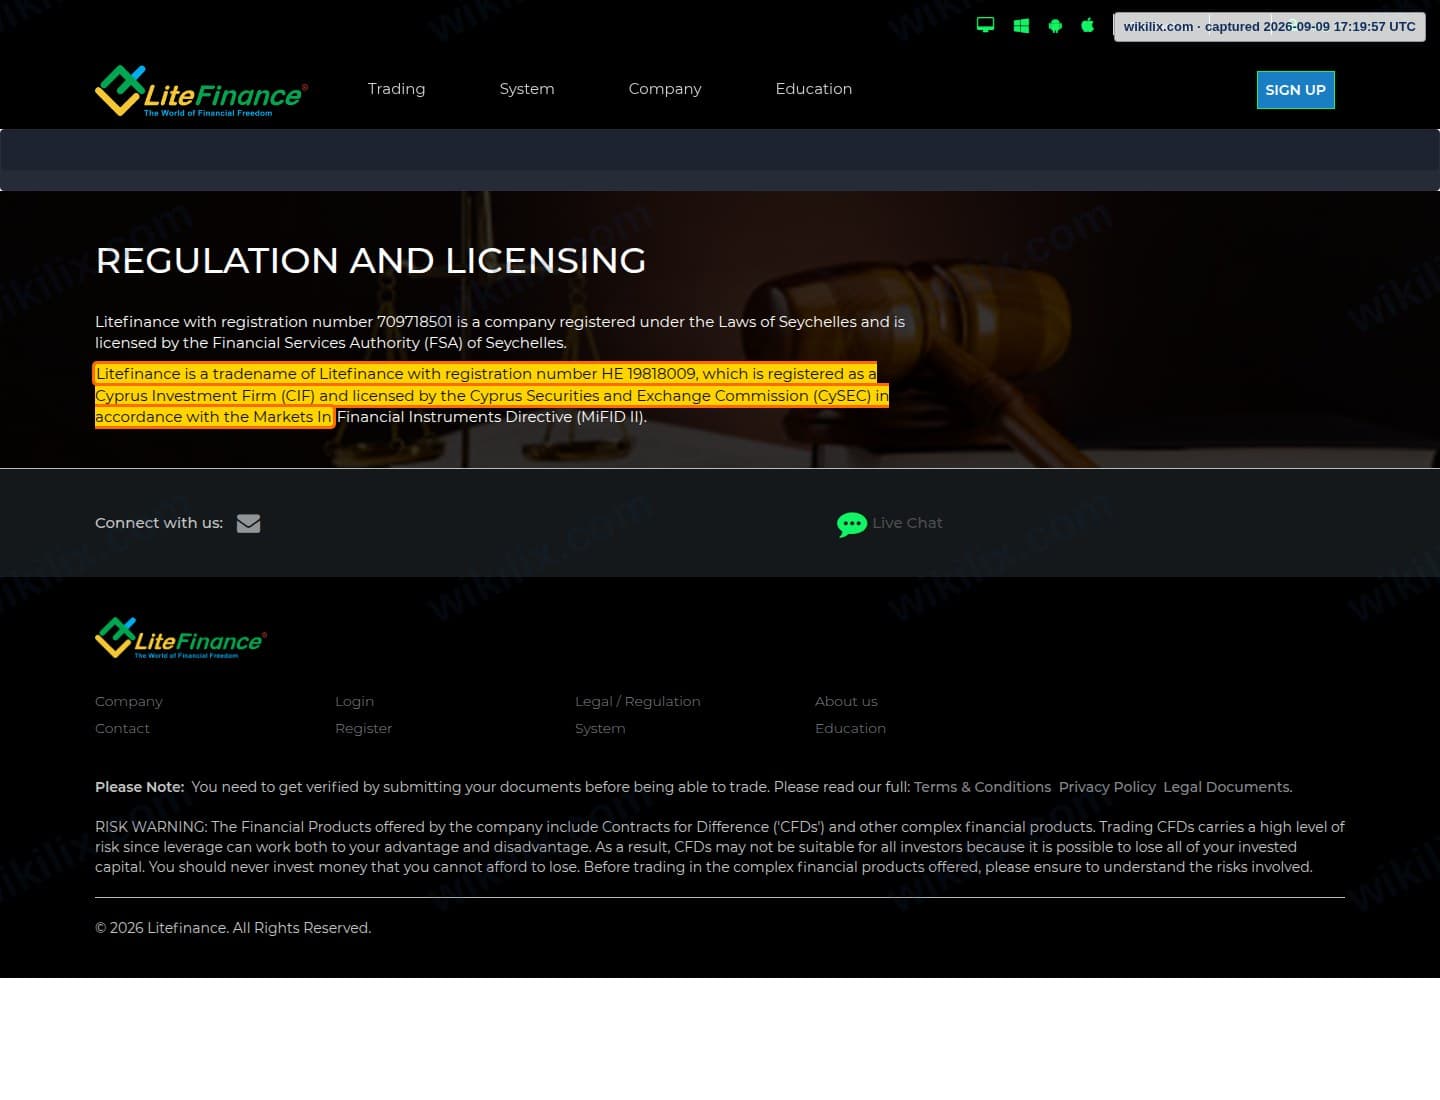Open the Live Chat bubble icon
The width and height of the screenshot is (1440, 1100).
(851, 524)
